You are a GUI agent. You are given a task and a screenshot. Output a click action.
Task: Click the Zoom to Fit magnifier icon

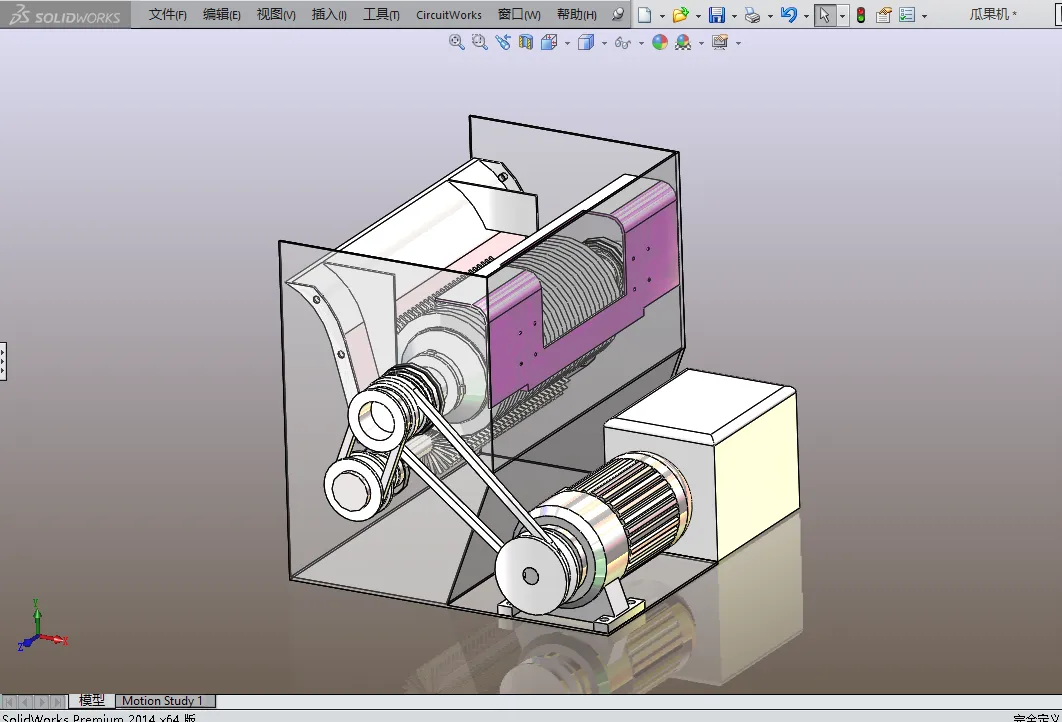pyautogui.click(x=456, y=42)
